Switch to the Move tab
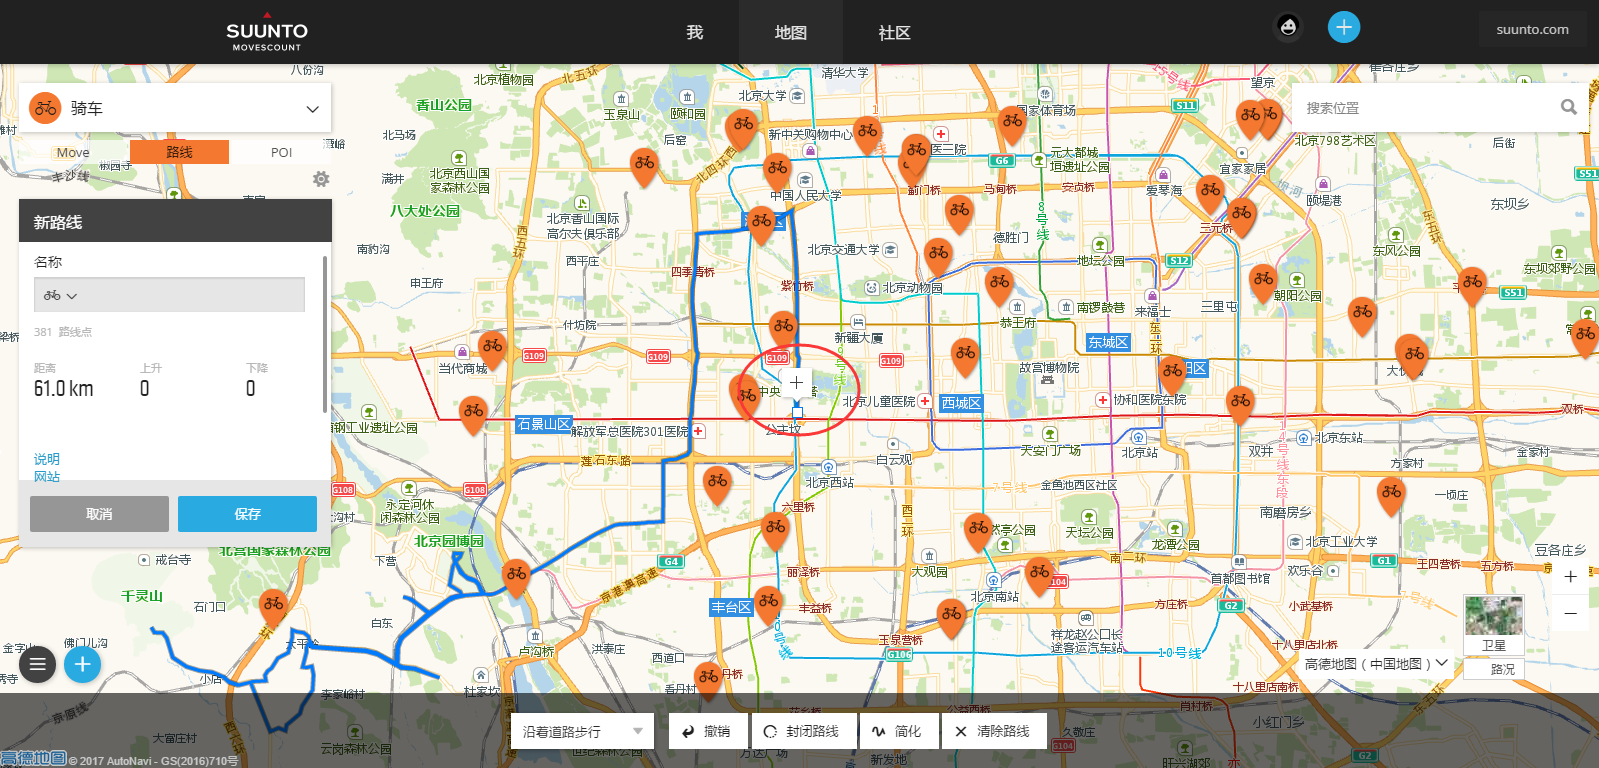The height and width of the screenshot is (768, 1599). (73, 152)
